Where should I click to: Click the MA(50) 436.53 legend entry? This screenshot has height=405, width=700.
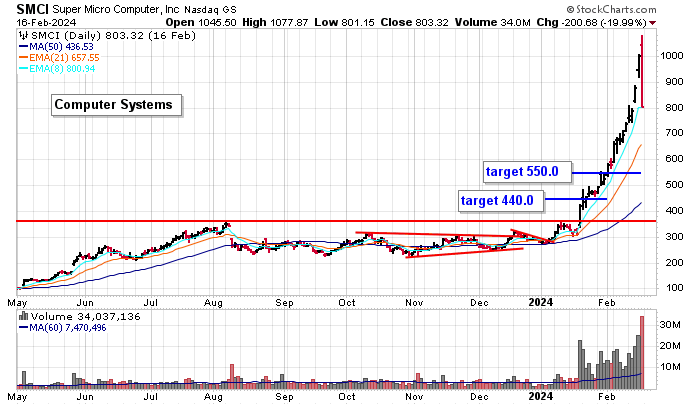click(x=56, y=47)
